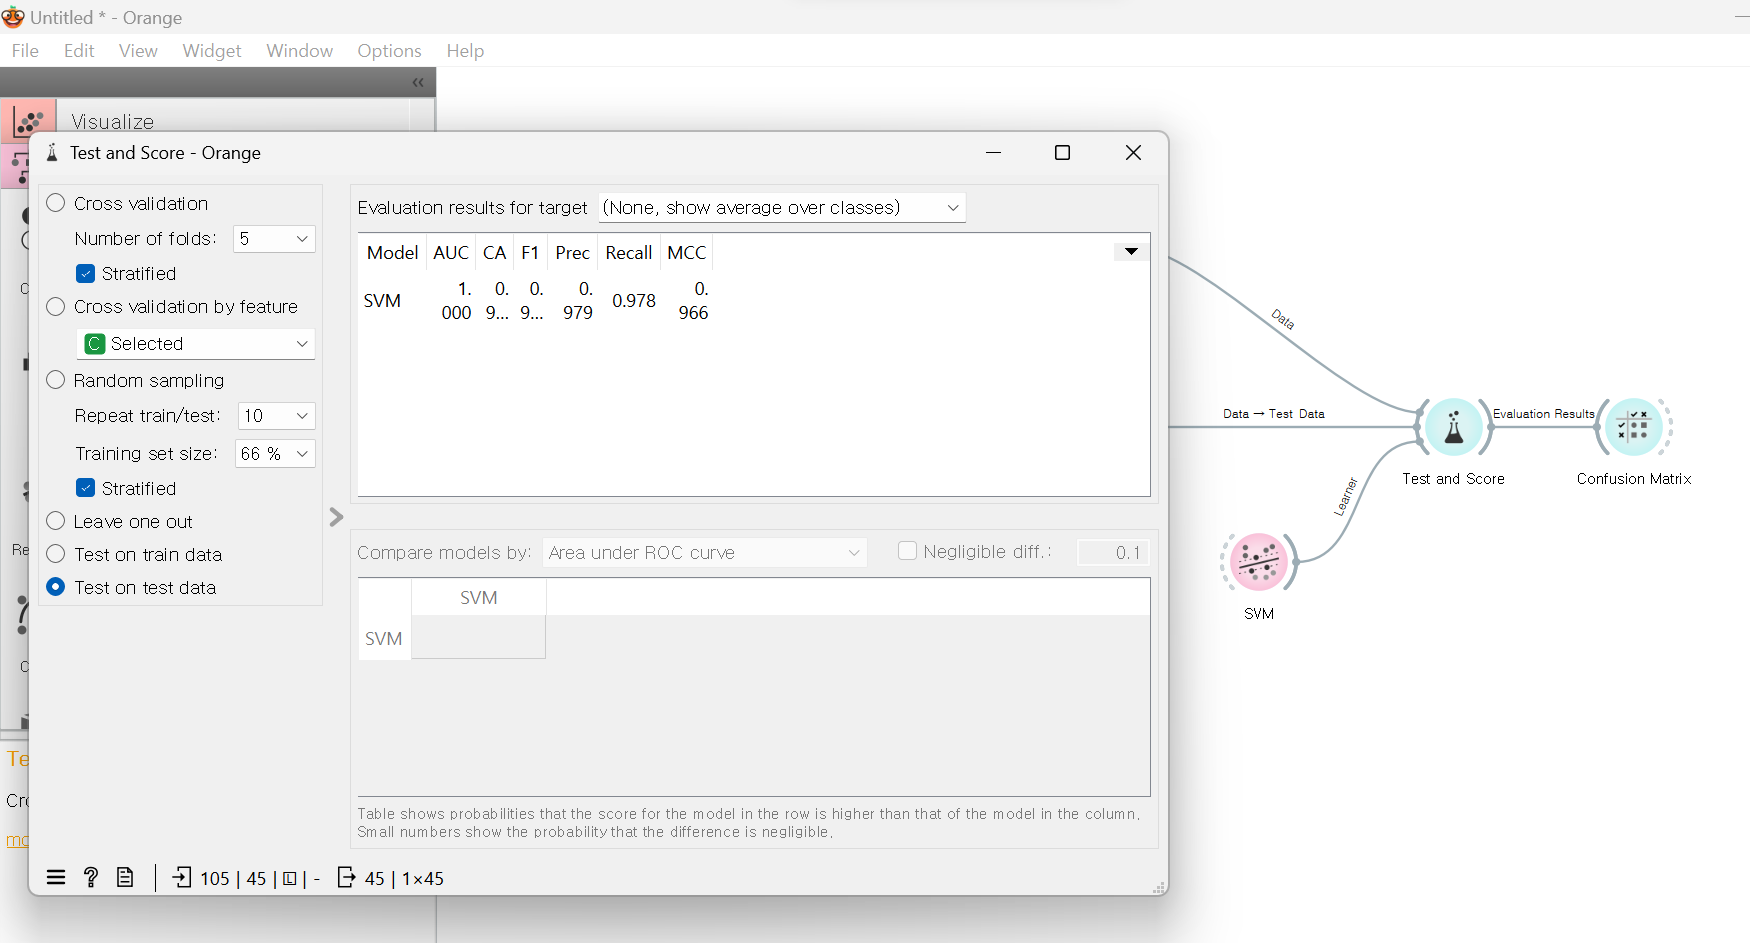Image resolution: width=1750 pixels, height=943 pixels.
Task: Open the Compare models by dropdown
Action: coord(705,553)
